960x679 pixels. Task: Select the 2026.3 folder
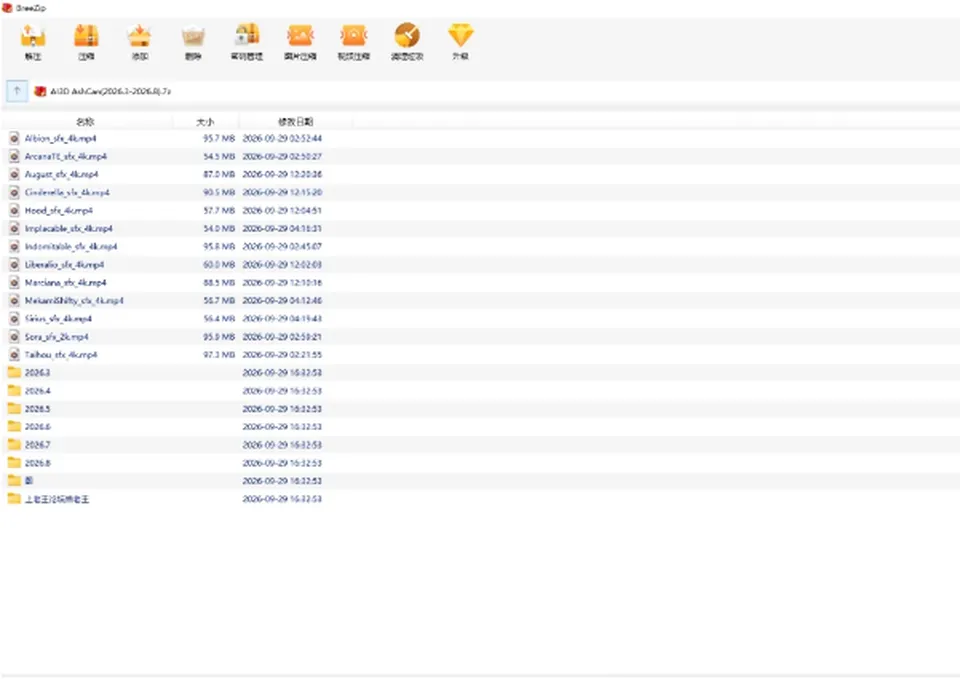click(37, 372)
